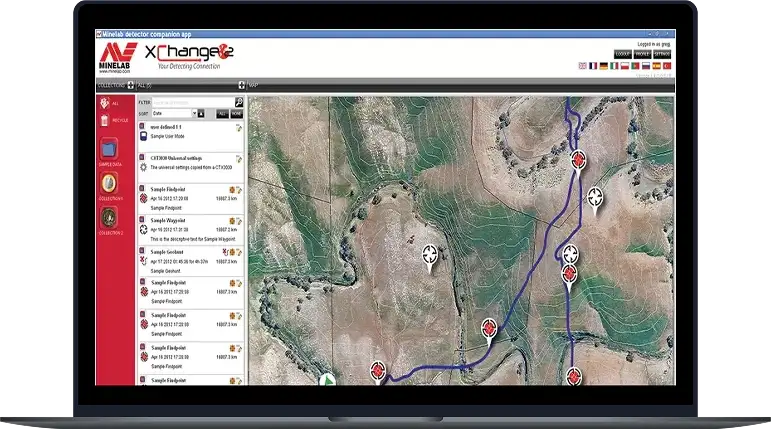Image resolution: width=771 pixels, height=430 pixels.
Task: Click the small purple box beside 'user defined'
Action: 142,126
